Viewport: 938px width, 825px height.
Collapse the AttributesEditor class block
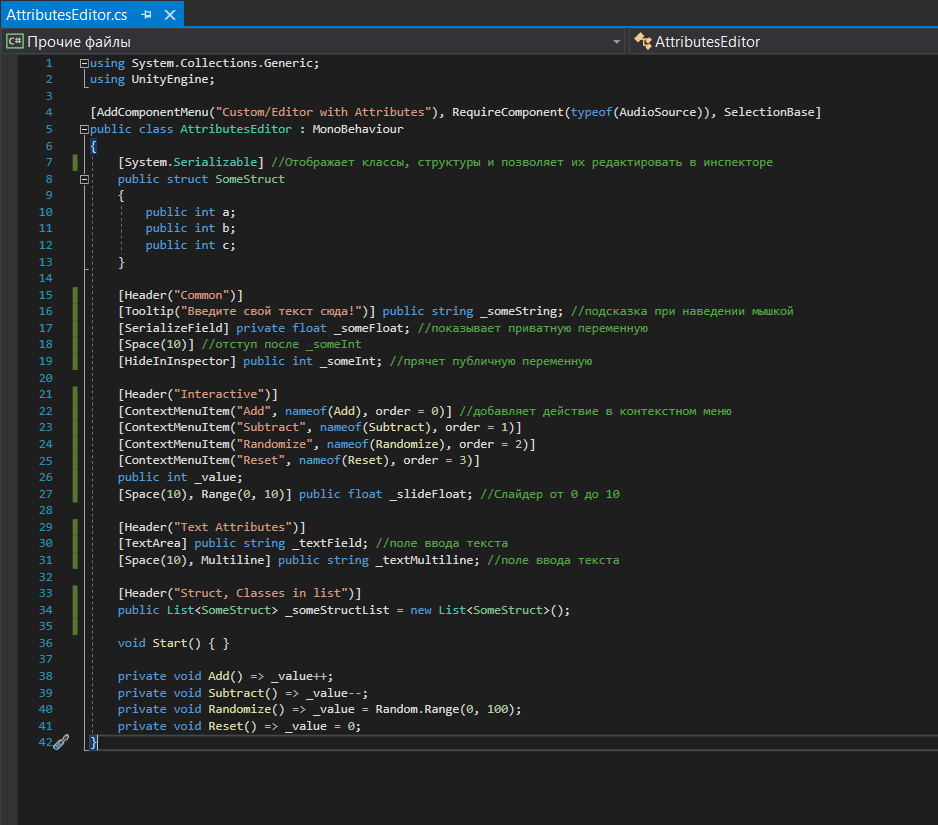84,129
